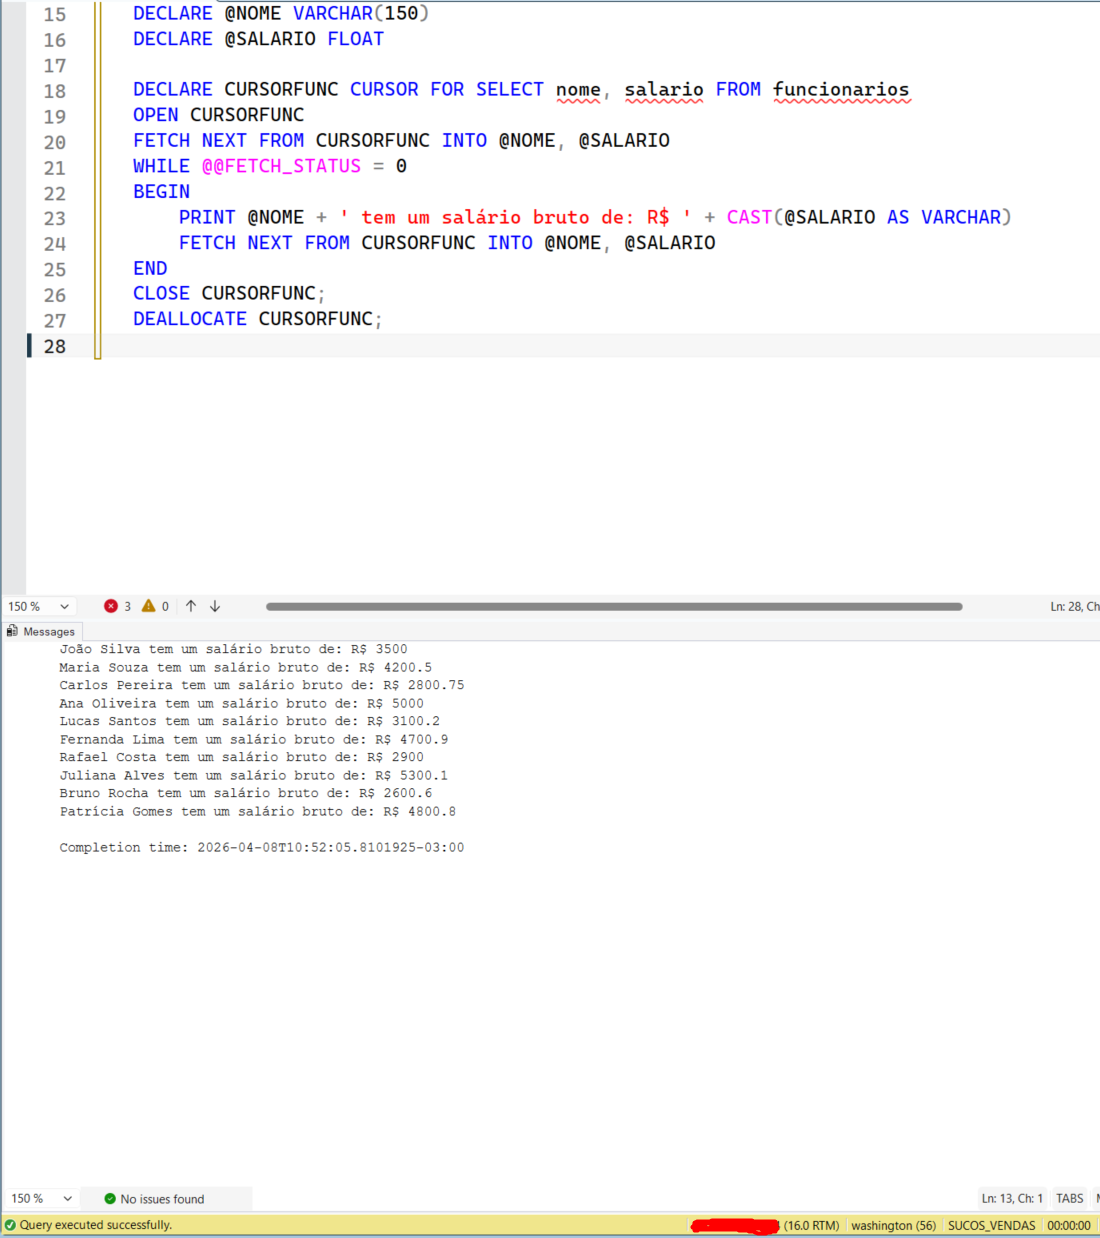Click the 00:00:00 elapsed time entry
Viewport: 1100px width, 1238px height.
[1069, 1225]
